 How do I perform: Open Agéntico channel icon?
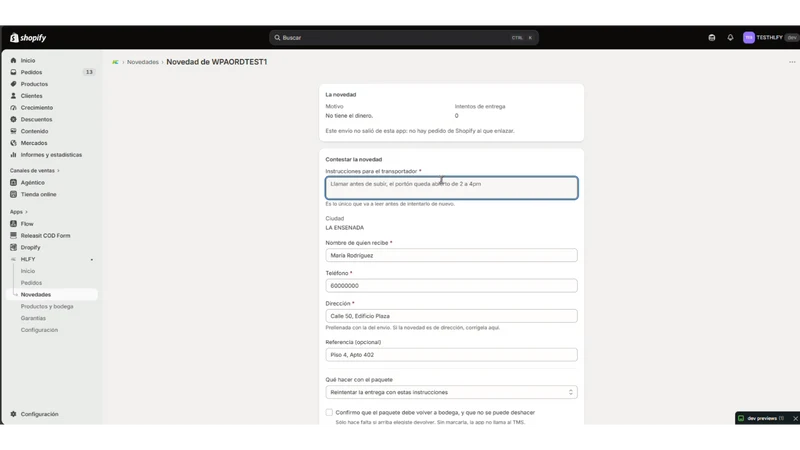13,182
